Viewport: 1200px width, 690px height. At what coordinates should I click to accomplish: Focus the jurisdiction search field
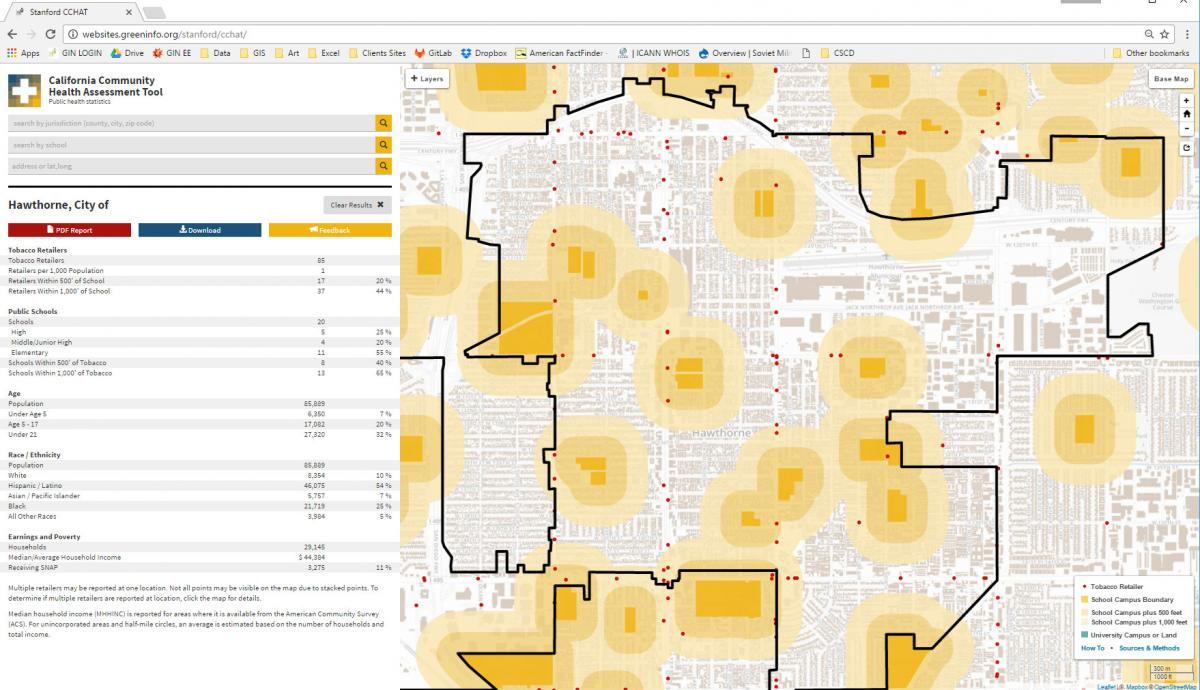coord(191,123)
